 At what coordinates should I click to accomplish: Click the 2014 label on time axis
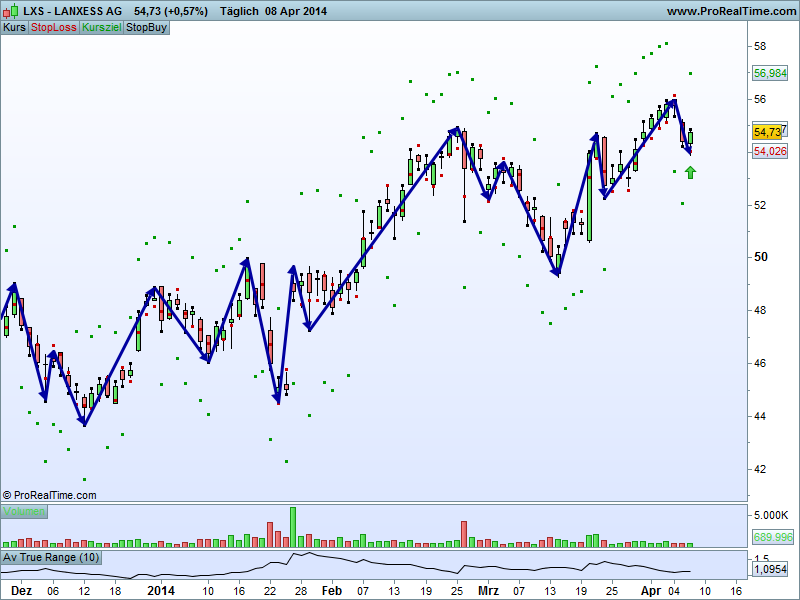click(161, 591)
